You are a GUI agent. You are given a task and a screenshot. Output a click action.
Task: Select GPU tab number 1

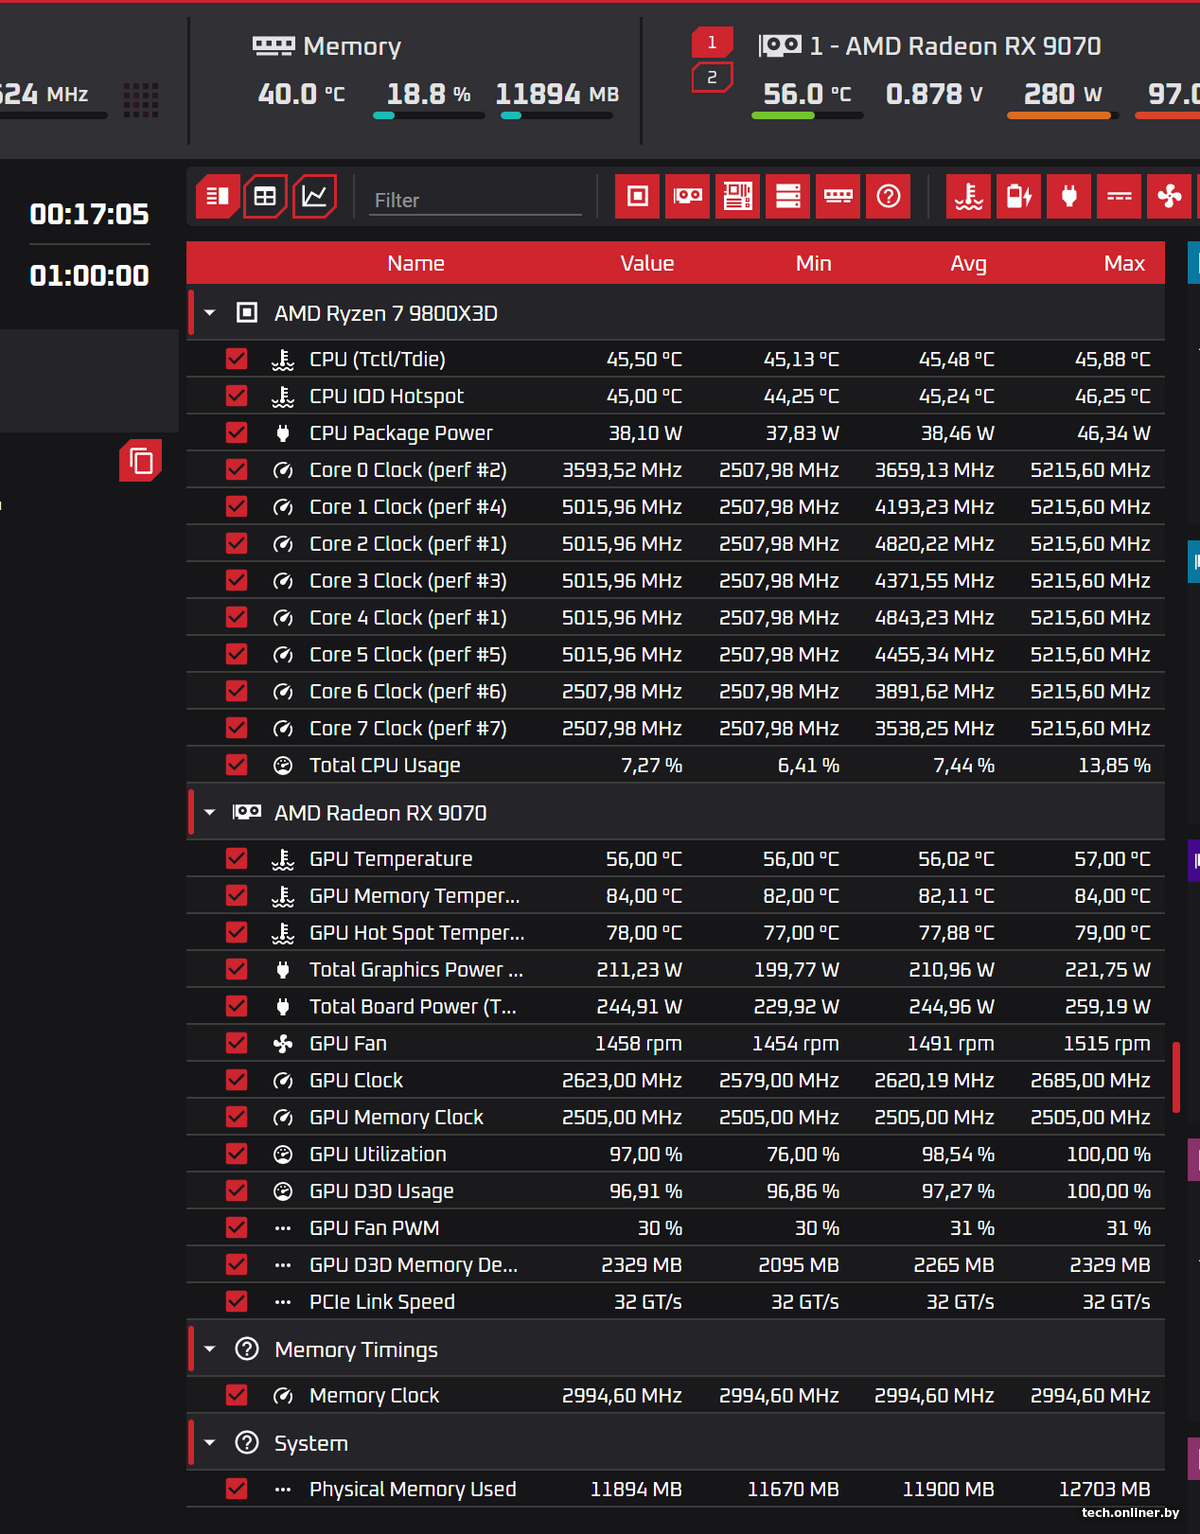pyautogui.click(x=712, y=42)
